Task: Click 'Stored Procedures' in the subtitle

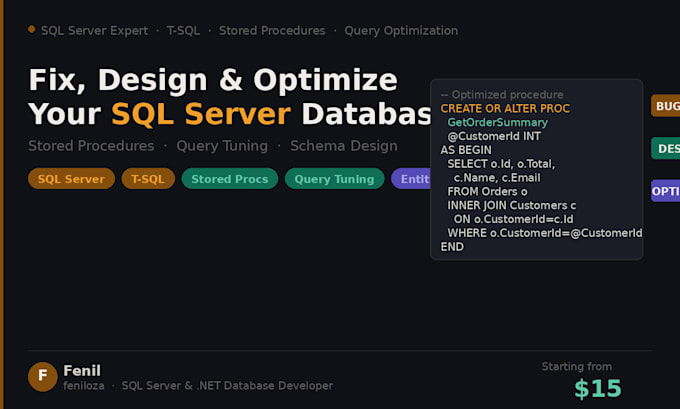Action: click(x=91, y=146)
